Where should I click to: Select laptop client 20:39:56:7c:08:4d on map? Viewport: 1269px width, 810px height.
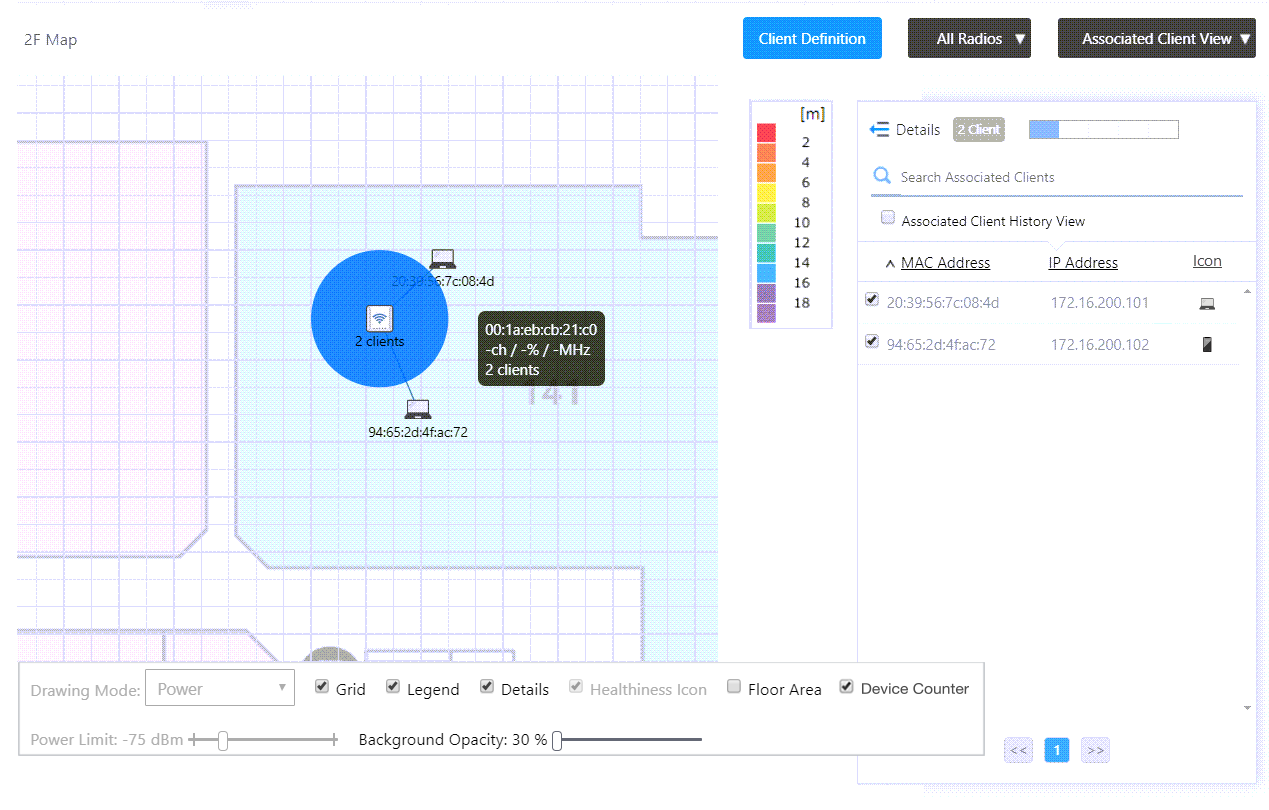pos(443,259)
